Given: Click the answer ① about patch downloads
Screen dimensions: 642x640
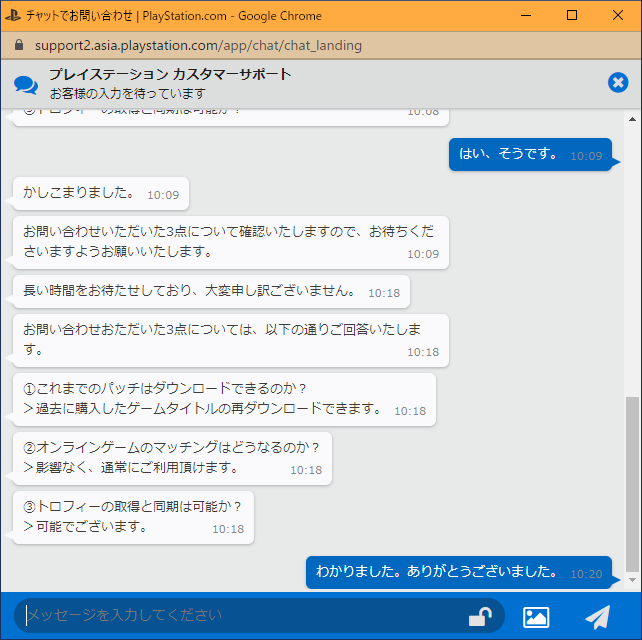Looking at the screenshot, I should coord(224,399).
